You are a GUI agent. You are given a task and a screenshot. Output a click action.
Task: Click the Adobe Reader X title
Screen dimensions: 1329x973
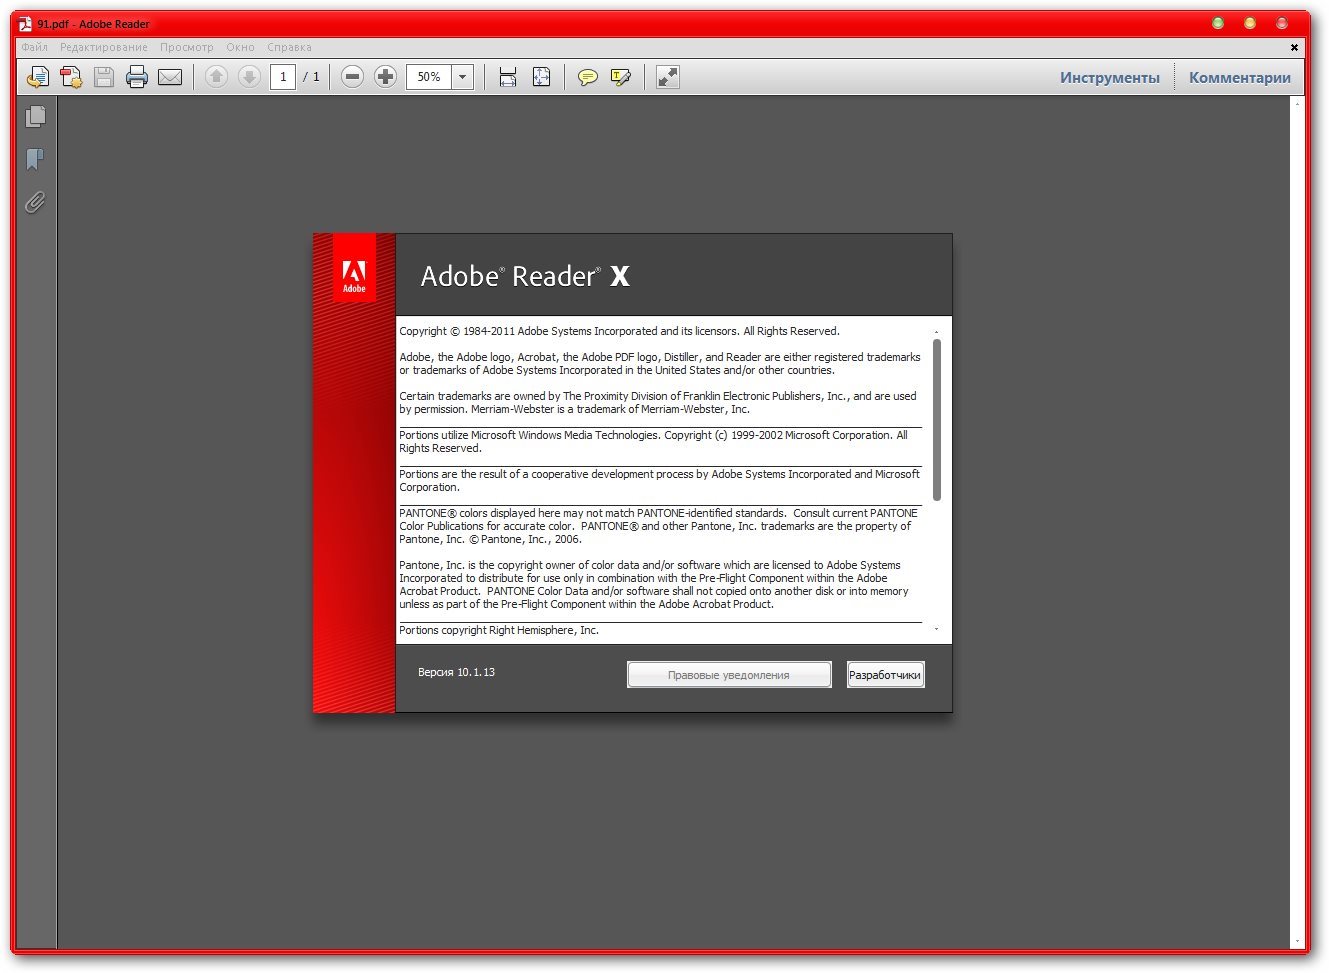(x=525, y=276)
